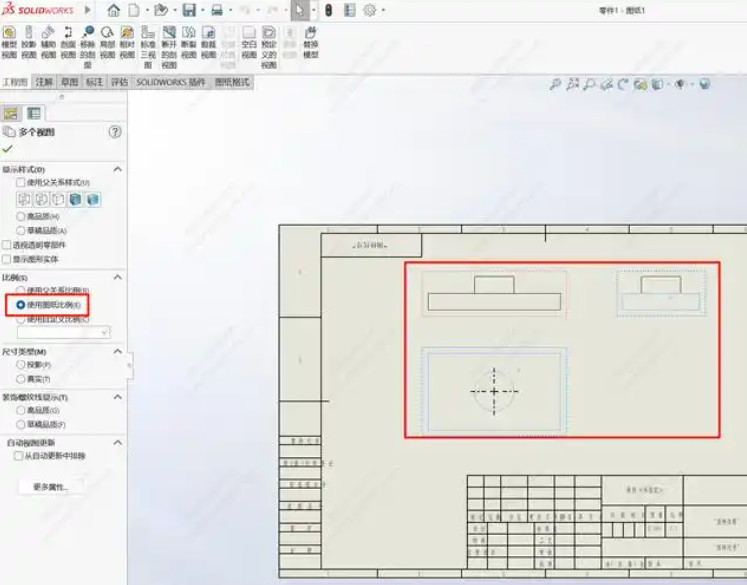Click the Previous View magnifier icon

pos(589,85)
